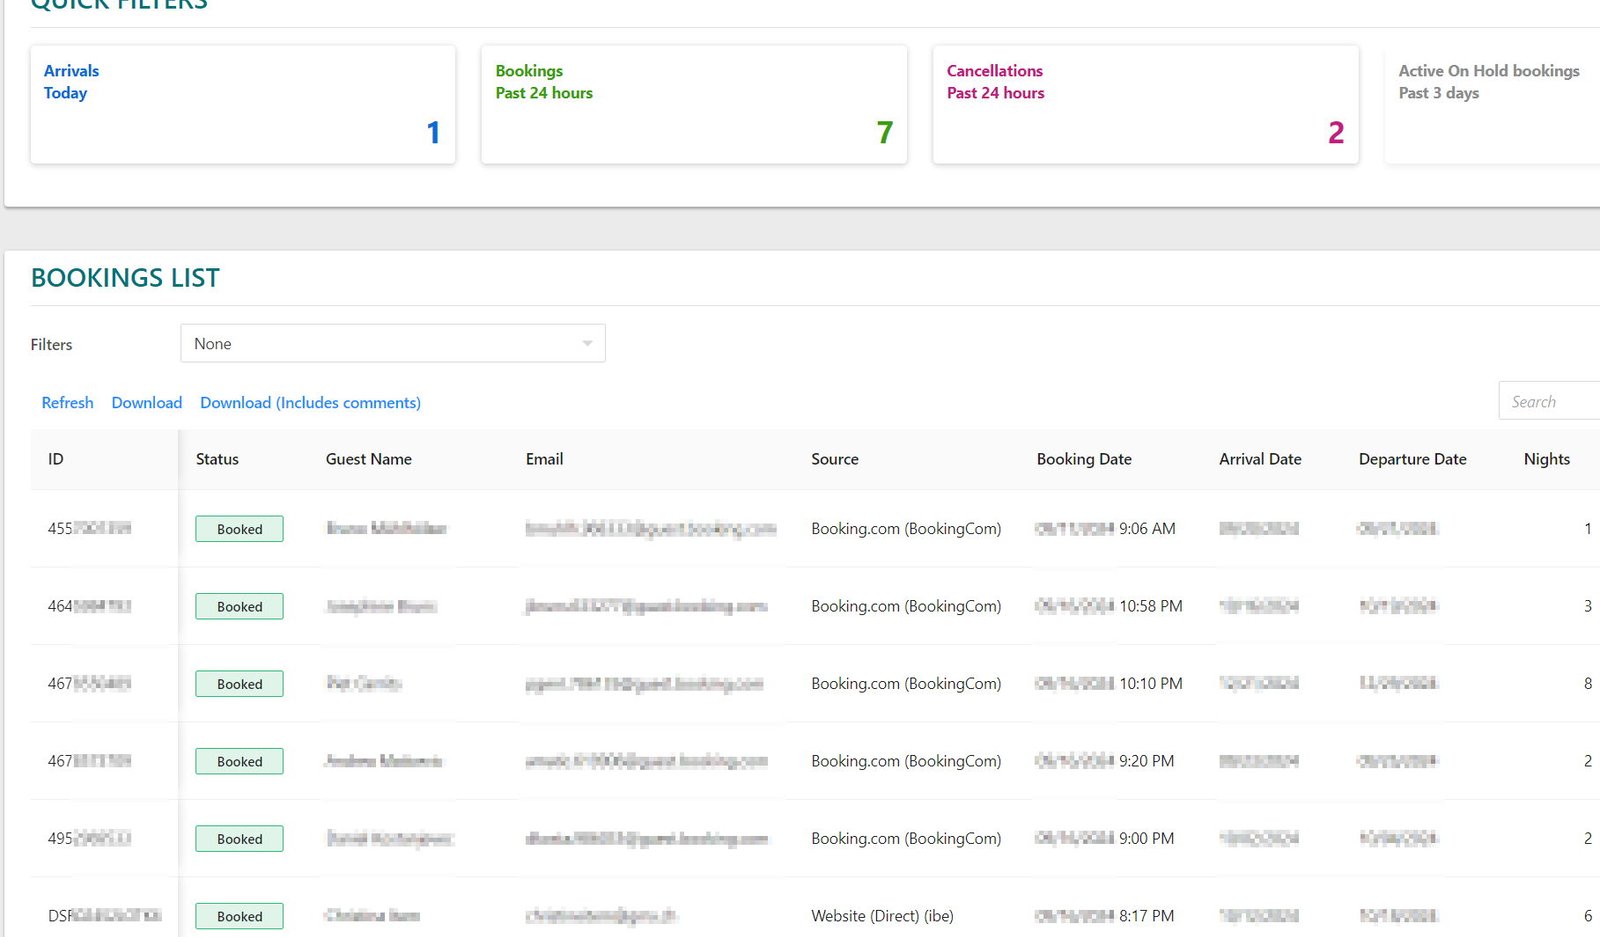Screen dimensions: 1600x937
Task: Select the Website (Direct) (ibe) source cell
Action: pos(882,916)
